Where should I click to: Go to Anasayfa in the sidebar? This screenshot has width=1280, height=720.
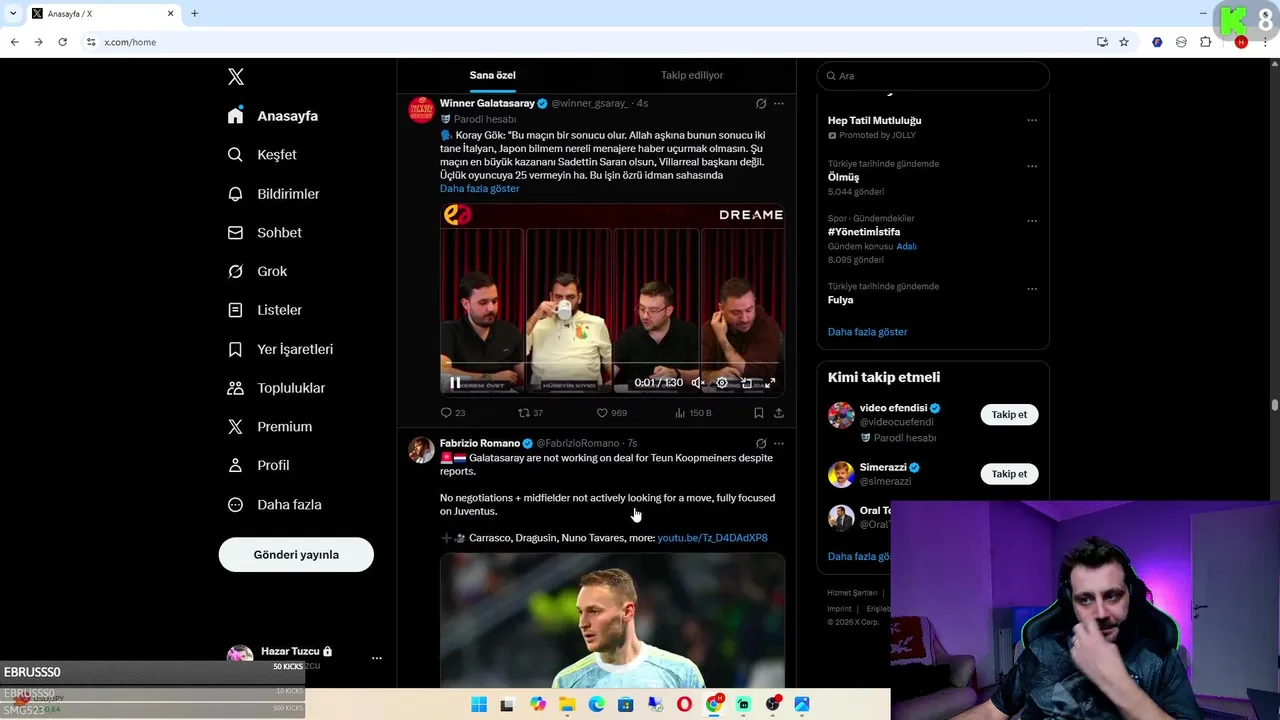click(x=273, y=116)
